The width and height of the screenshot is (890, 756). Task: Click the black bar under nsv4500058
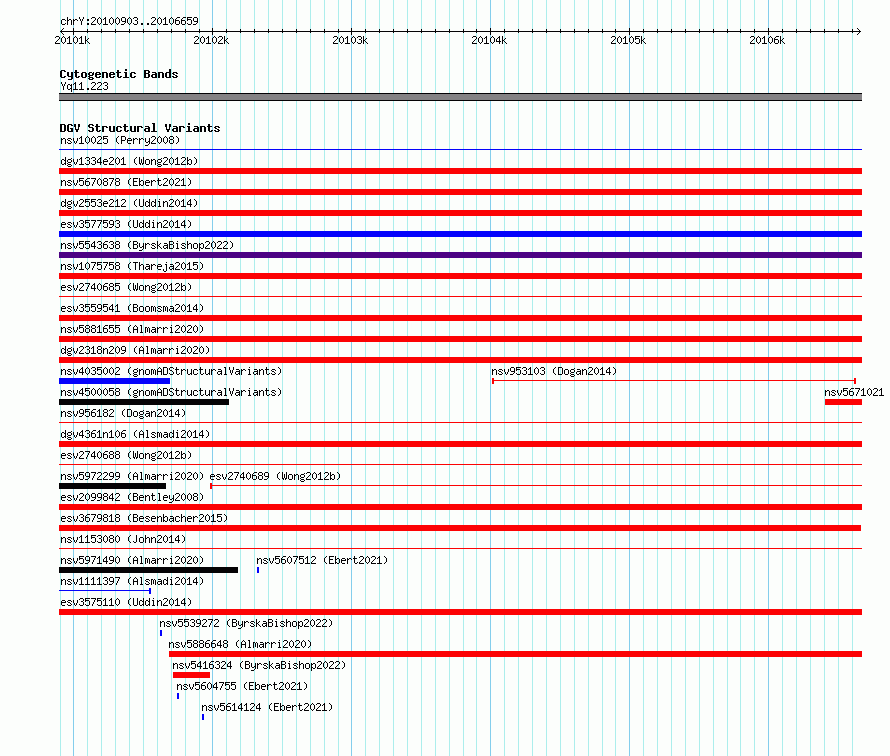click(144, 402)
